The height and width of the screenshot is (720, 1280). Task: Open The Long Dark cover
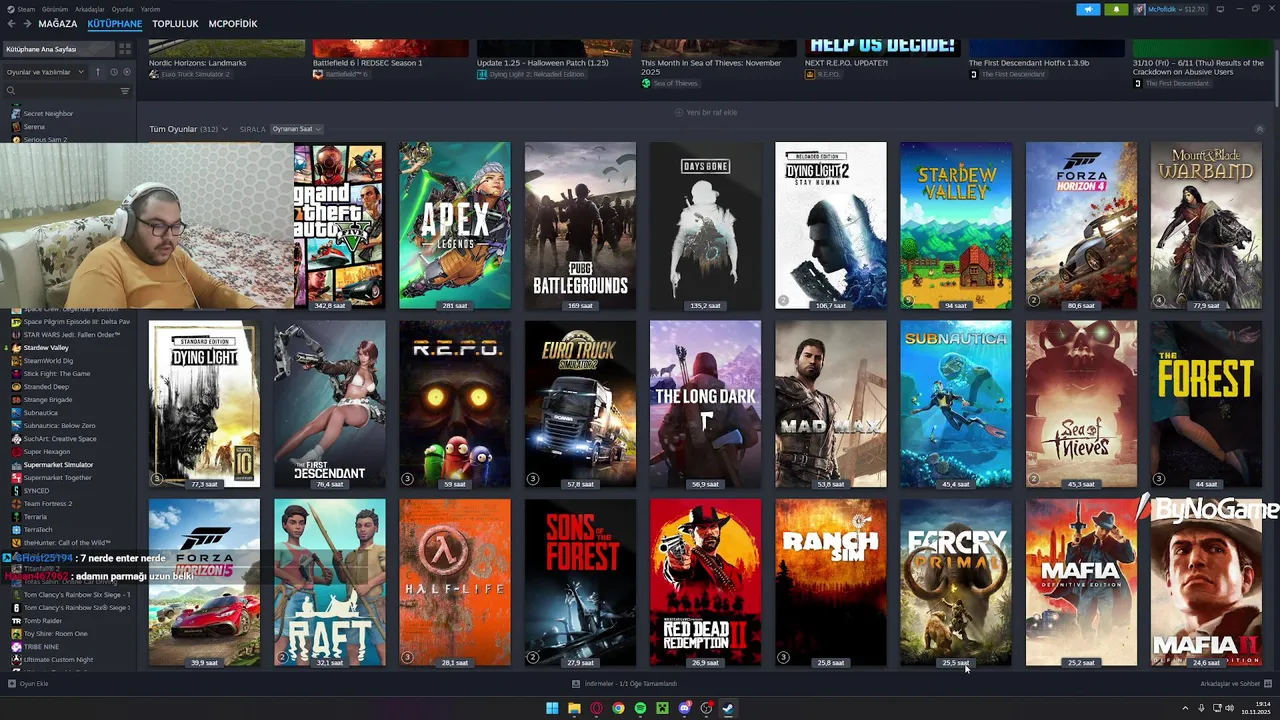click(x=705, y=404)
